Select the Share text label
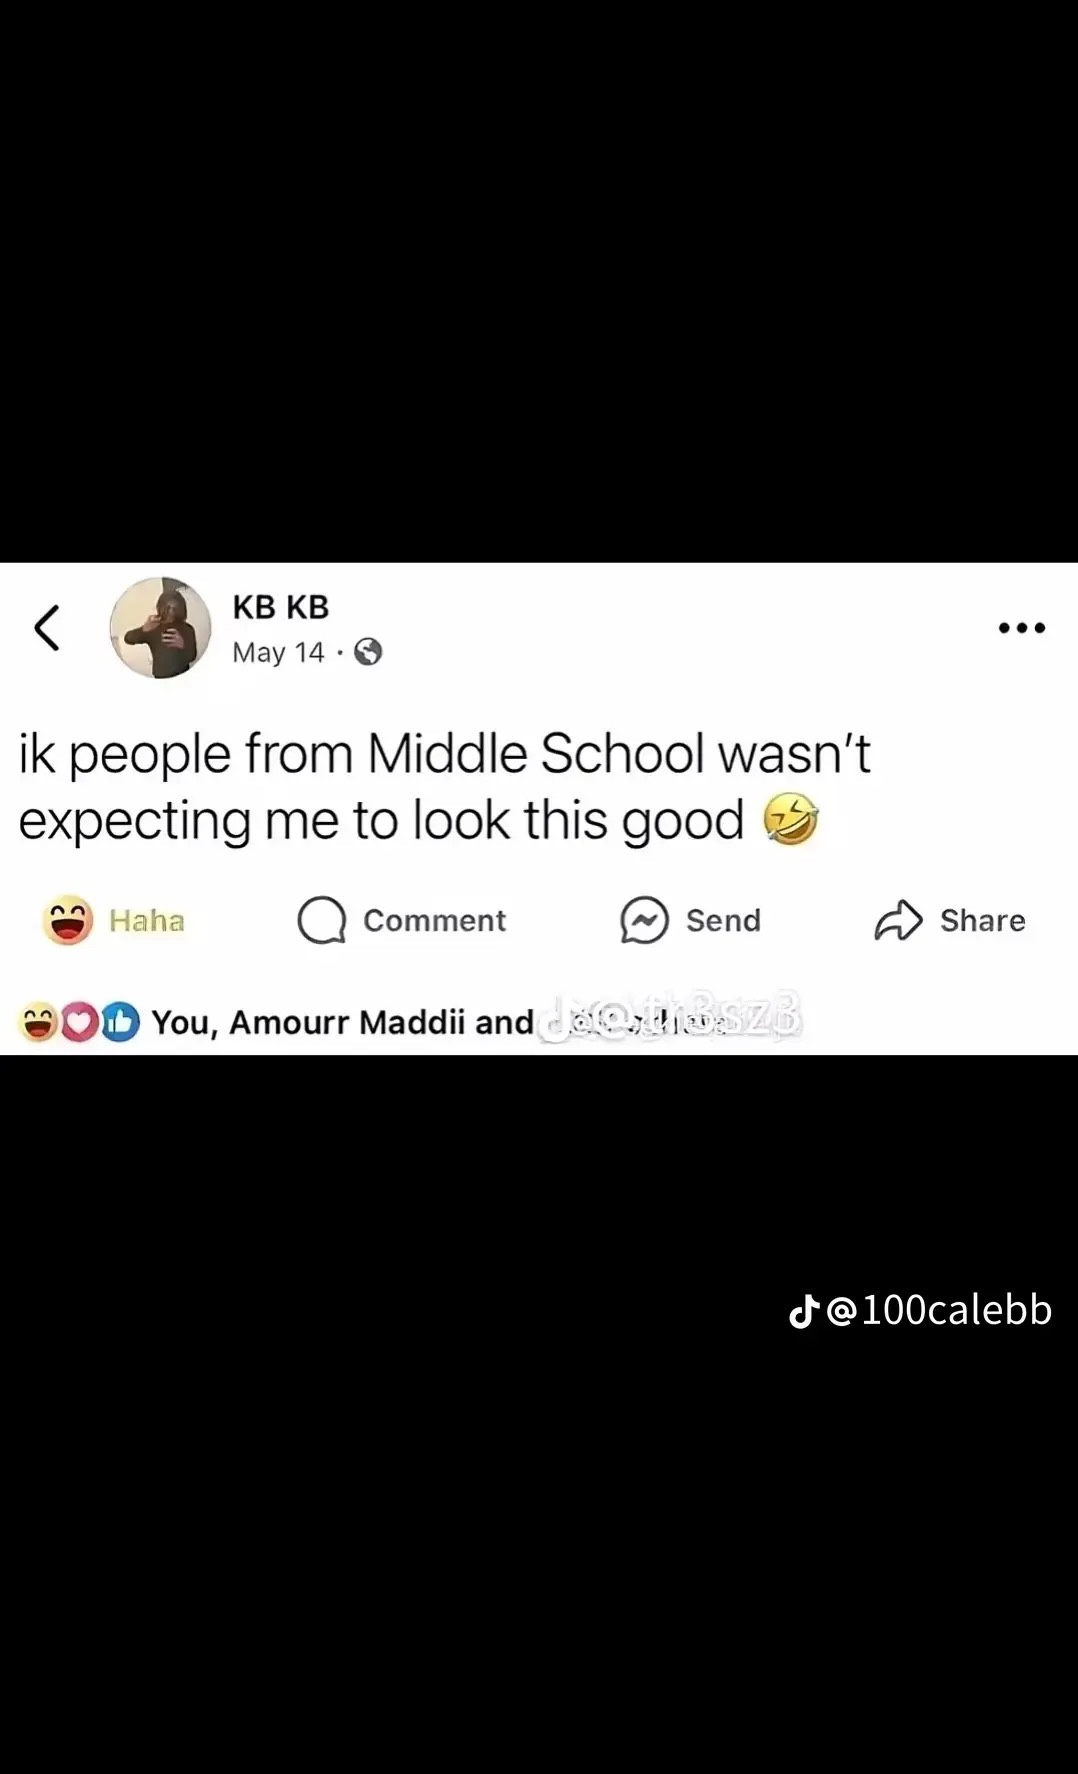Viewport: 1078px width, 1774px height. (982, 921)
